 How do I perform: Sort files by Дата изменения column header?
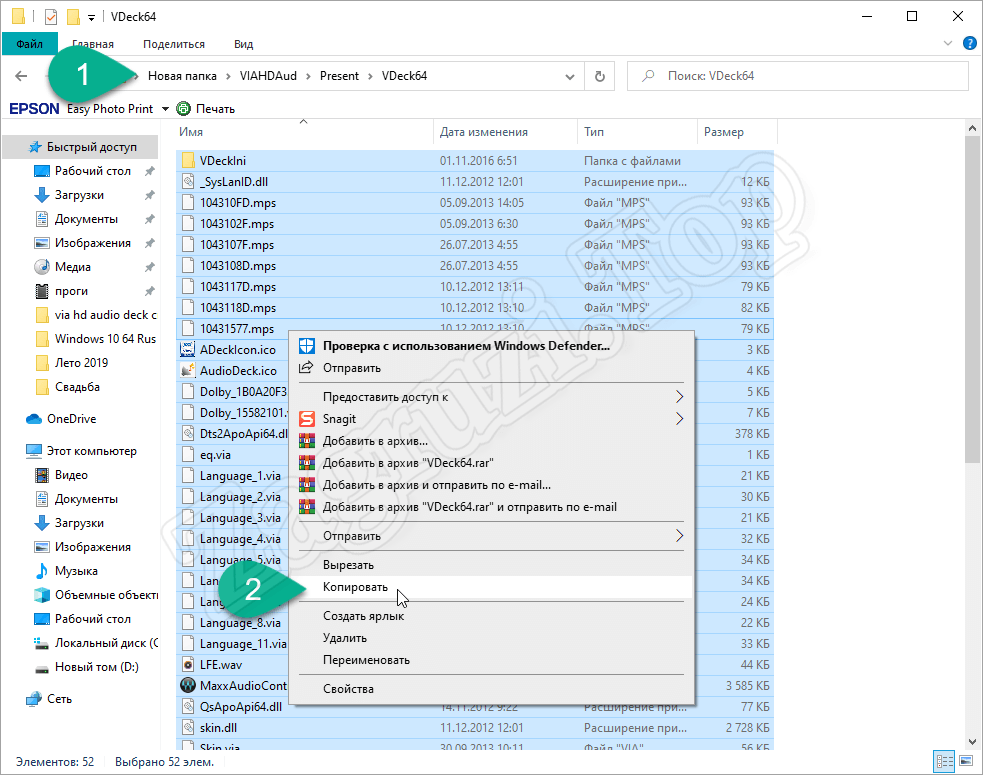tap(484, 132)
